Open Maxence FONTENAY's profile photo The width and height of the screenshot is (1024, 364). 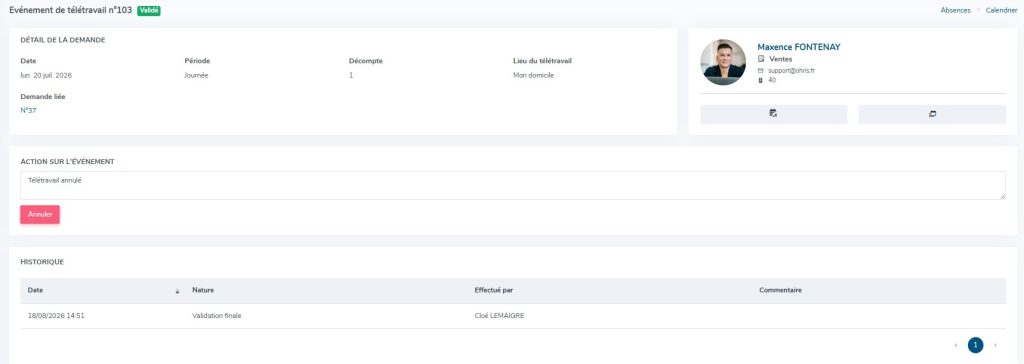[723, 62]
